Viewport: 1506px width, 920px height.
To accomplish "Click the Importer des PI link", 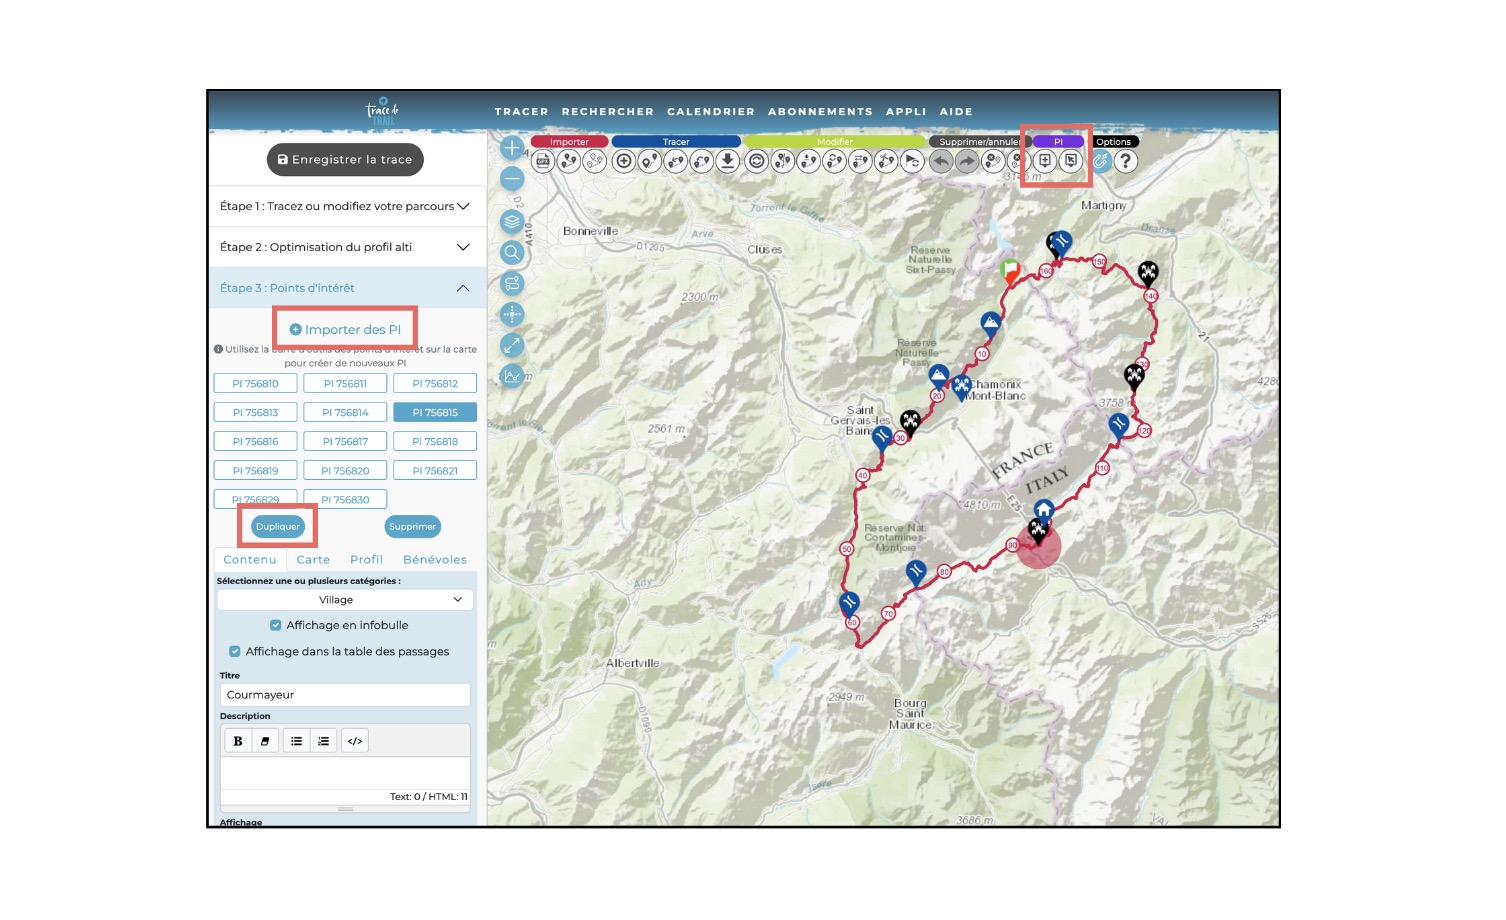I will 345,329.
